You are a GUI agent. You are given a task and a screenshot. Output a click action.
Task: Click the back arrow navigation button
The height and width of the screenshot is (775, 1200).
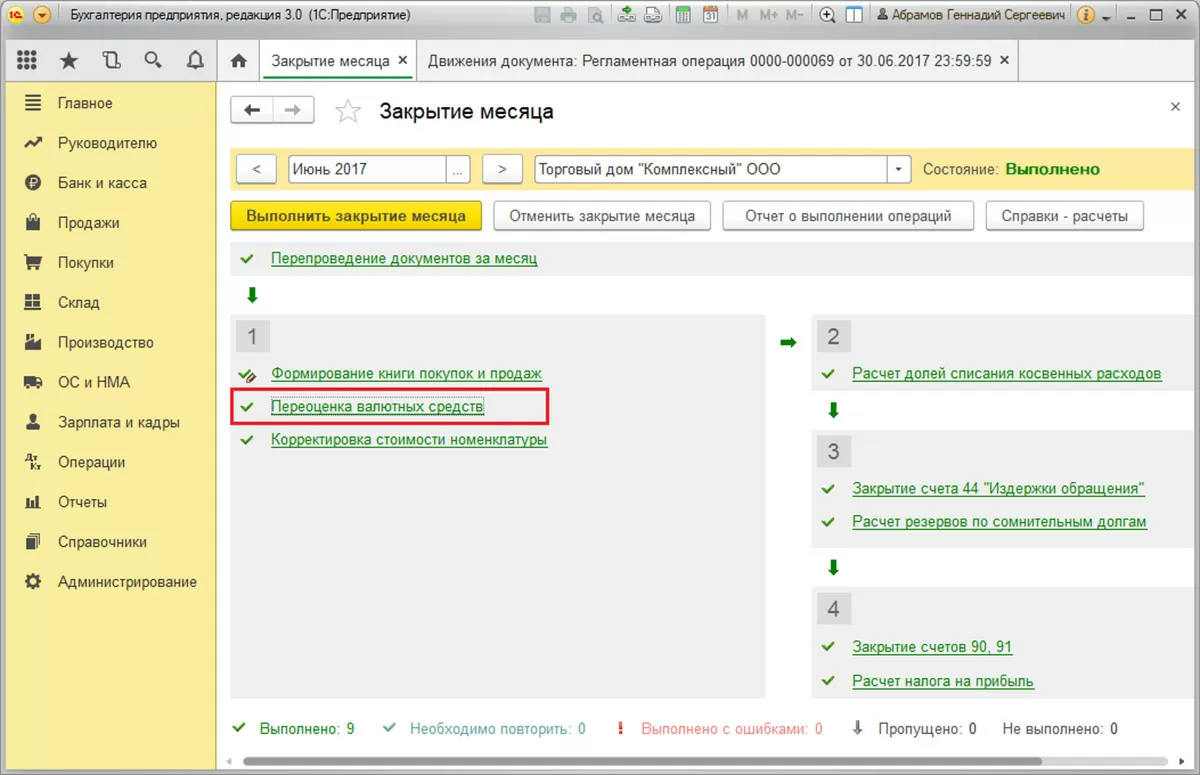[252, 110]
